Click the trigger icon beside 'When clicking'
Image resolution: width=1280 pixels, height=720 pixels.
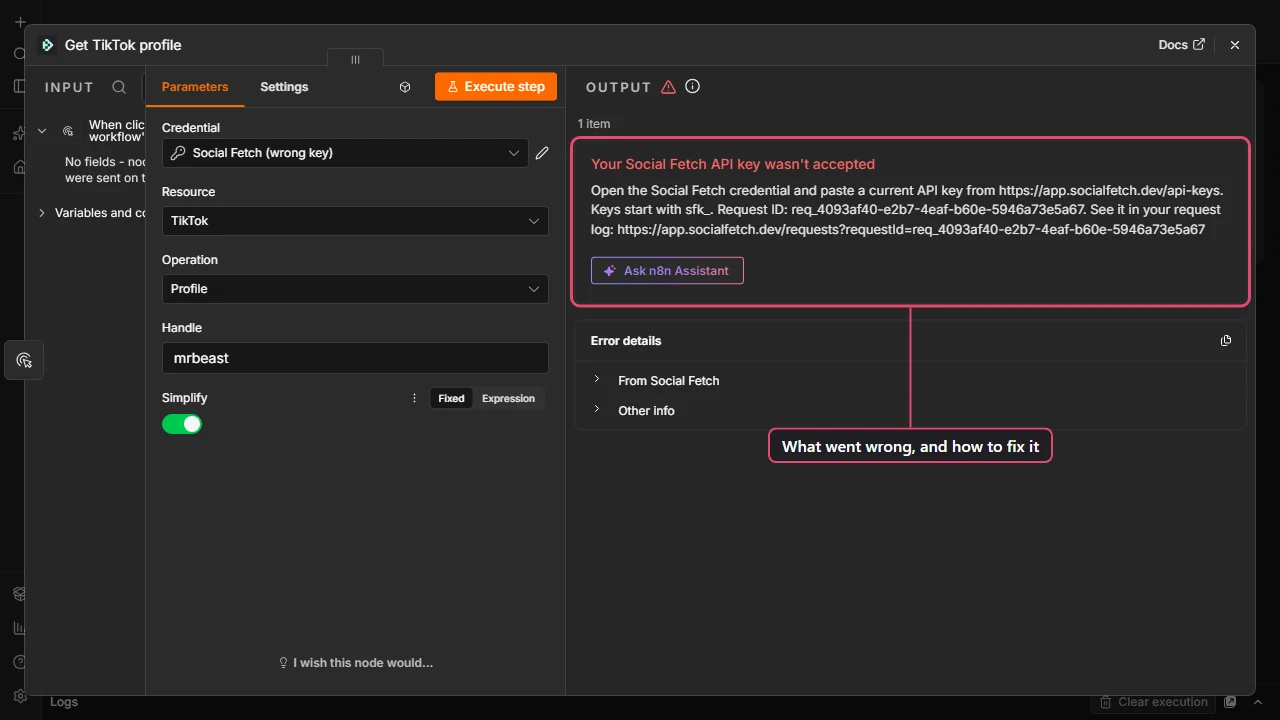pos(68,131)
